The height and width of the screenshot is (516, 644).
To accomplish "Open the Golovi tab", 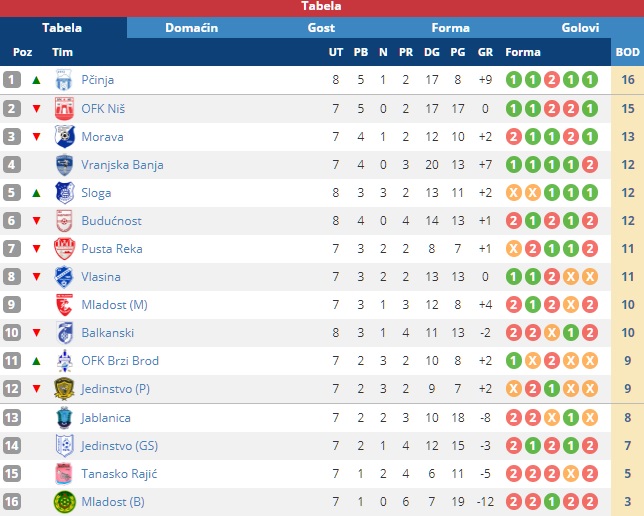I will (x=580, y=28).
